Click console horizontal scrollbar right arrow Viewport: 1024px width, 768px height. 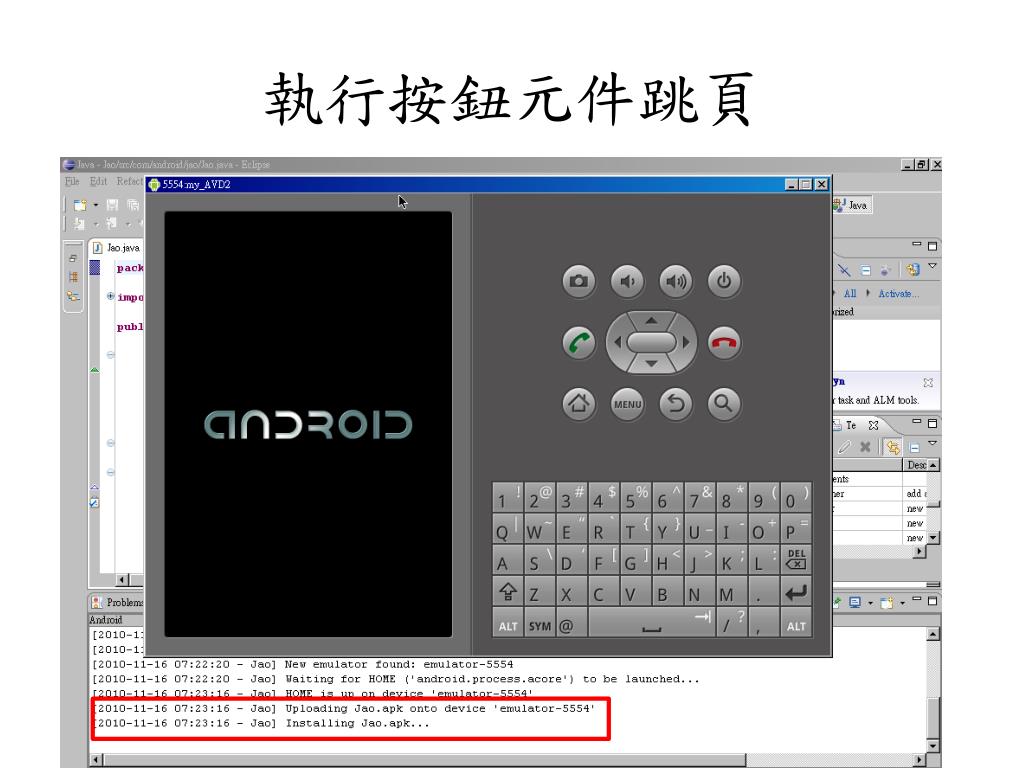coord(920,760)
